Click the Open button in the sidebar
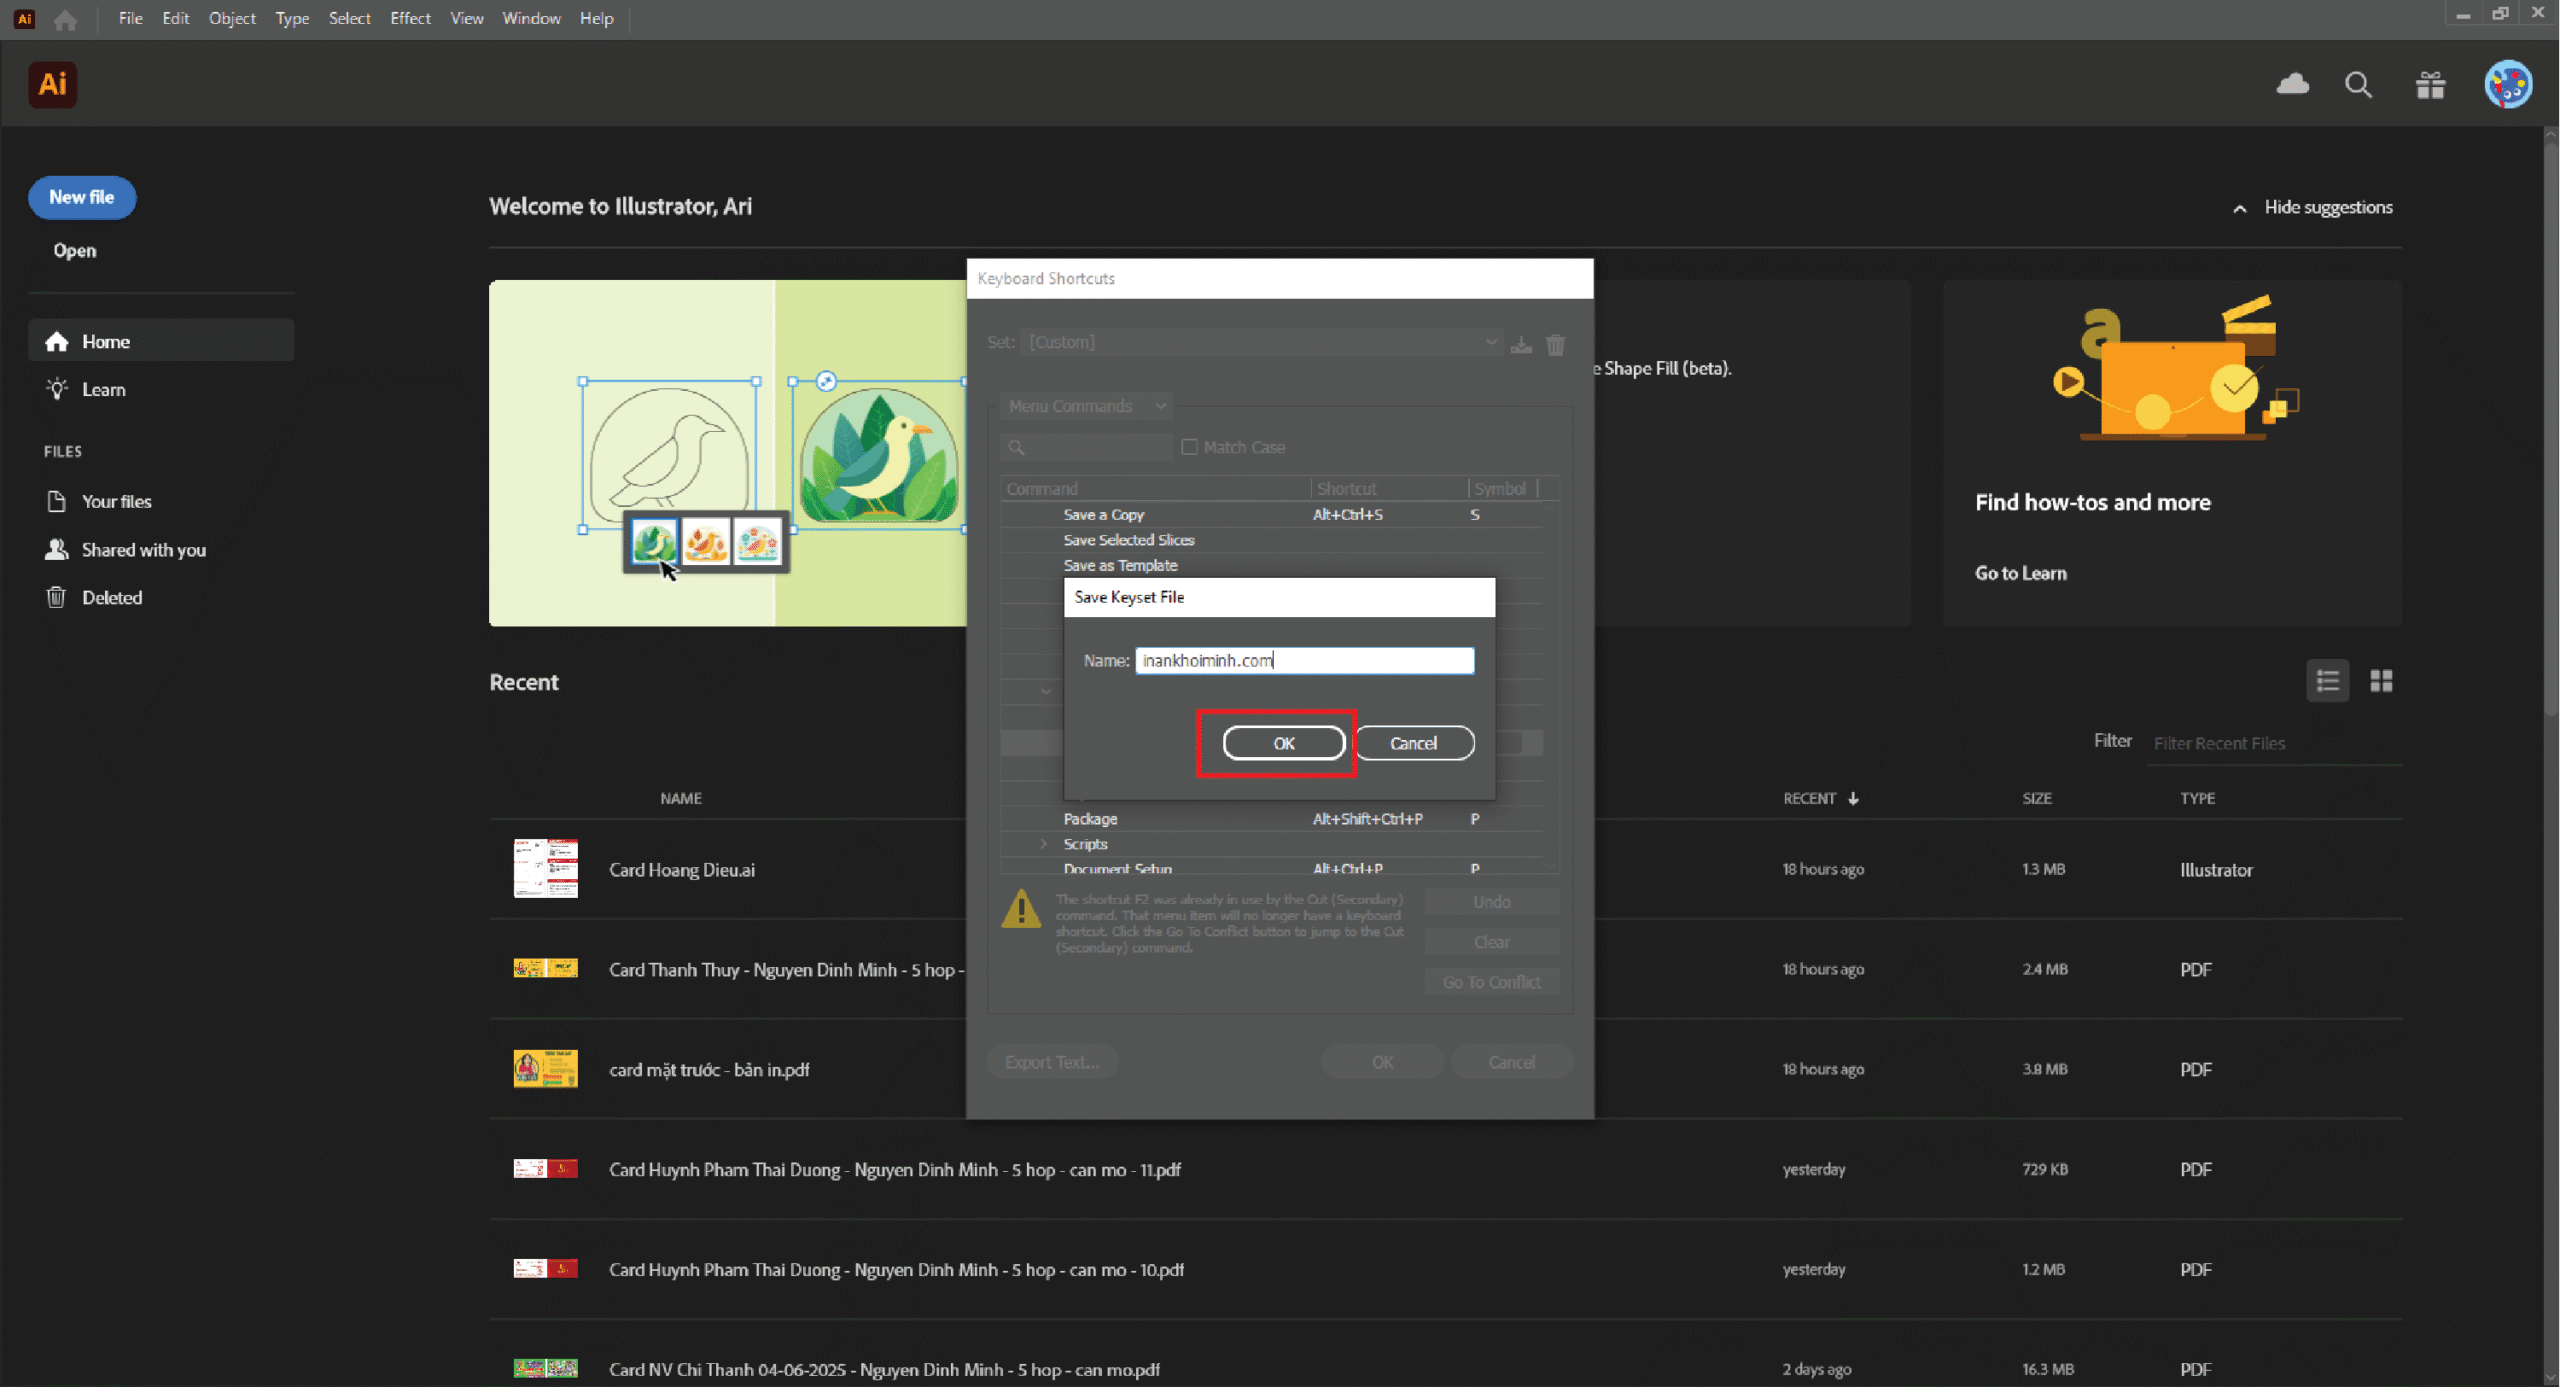Viewport: 2560px width, 1387px height. pyautogui.click(x=75, y=250)
